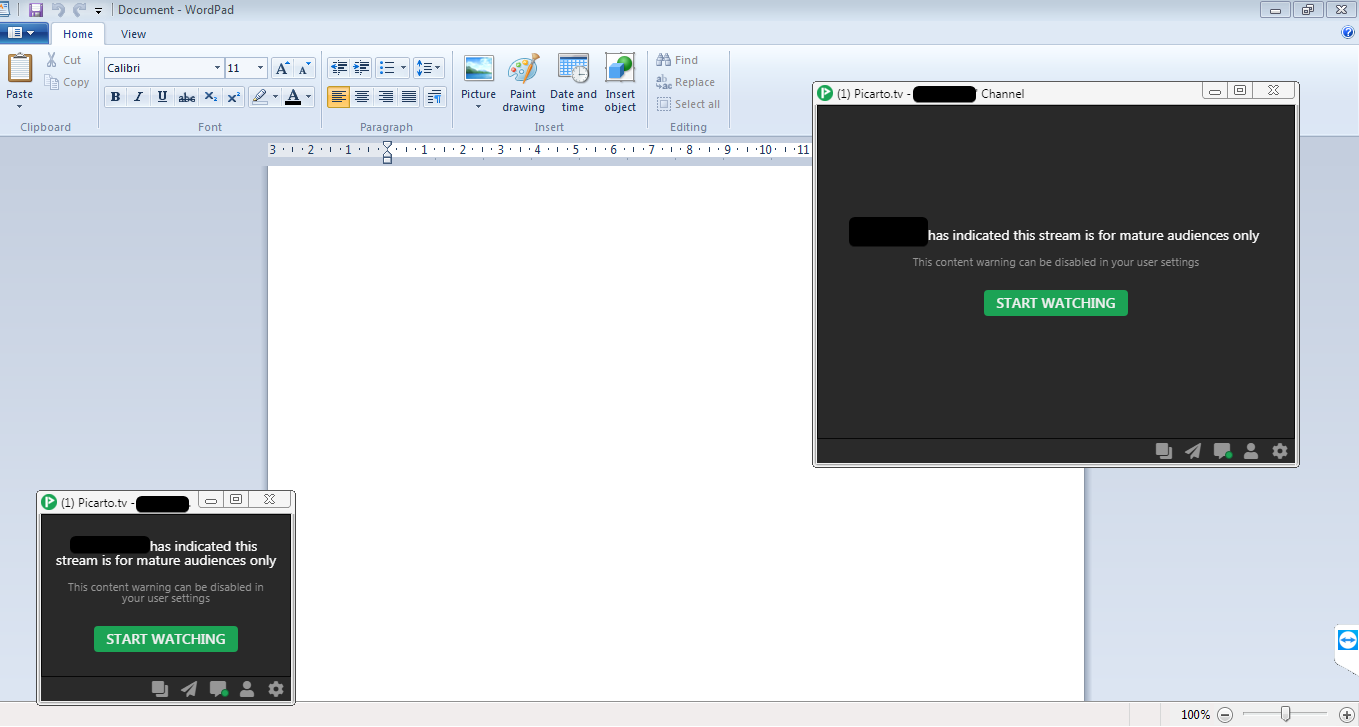Align text left
Image resolution: width=1359 pixels, height=727 pixels.
coord(339,97)
